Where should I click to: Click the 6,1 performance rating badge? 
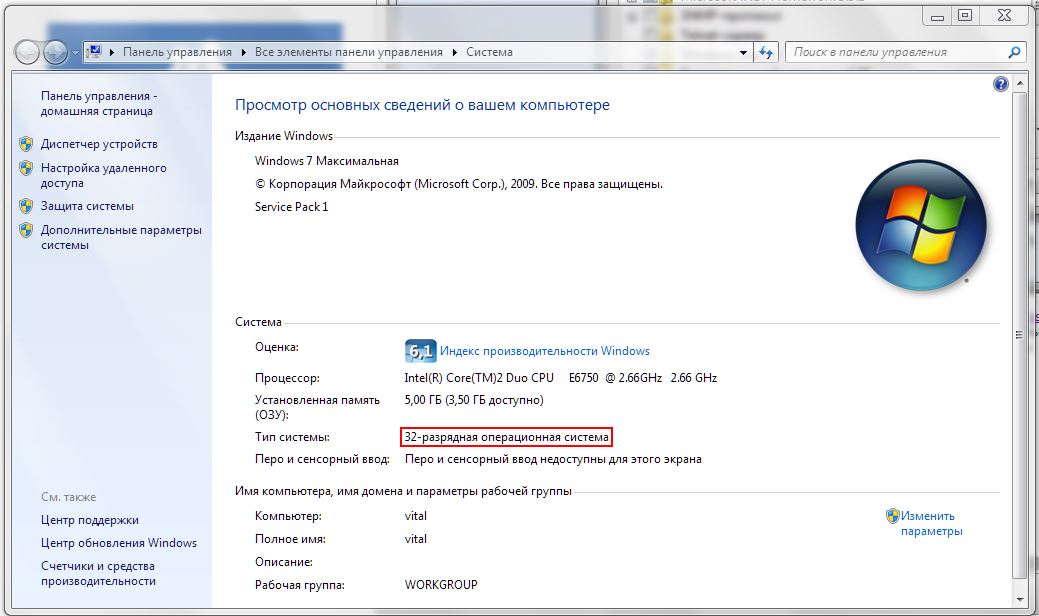(420, 351)
